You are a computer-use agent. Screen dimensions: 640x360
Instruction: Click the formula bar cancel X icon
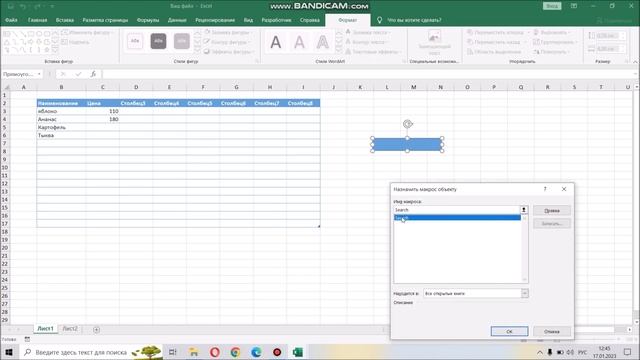[63, 74]
